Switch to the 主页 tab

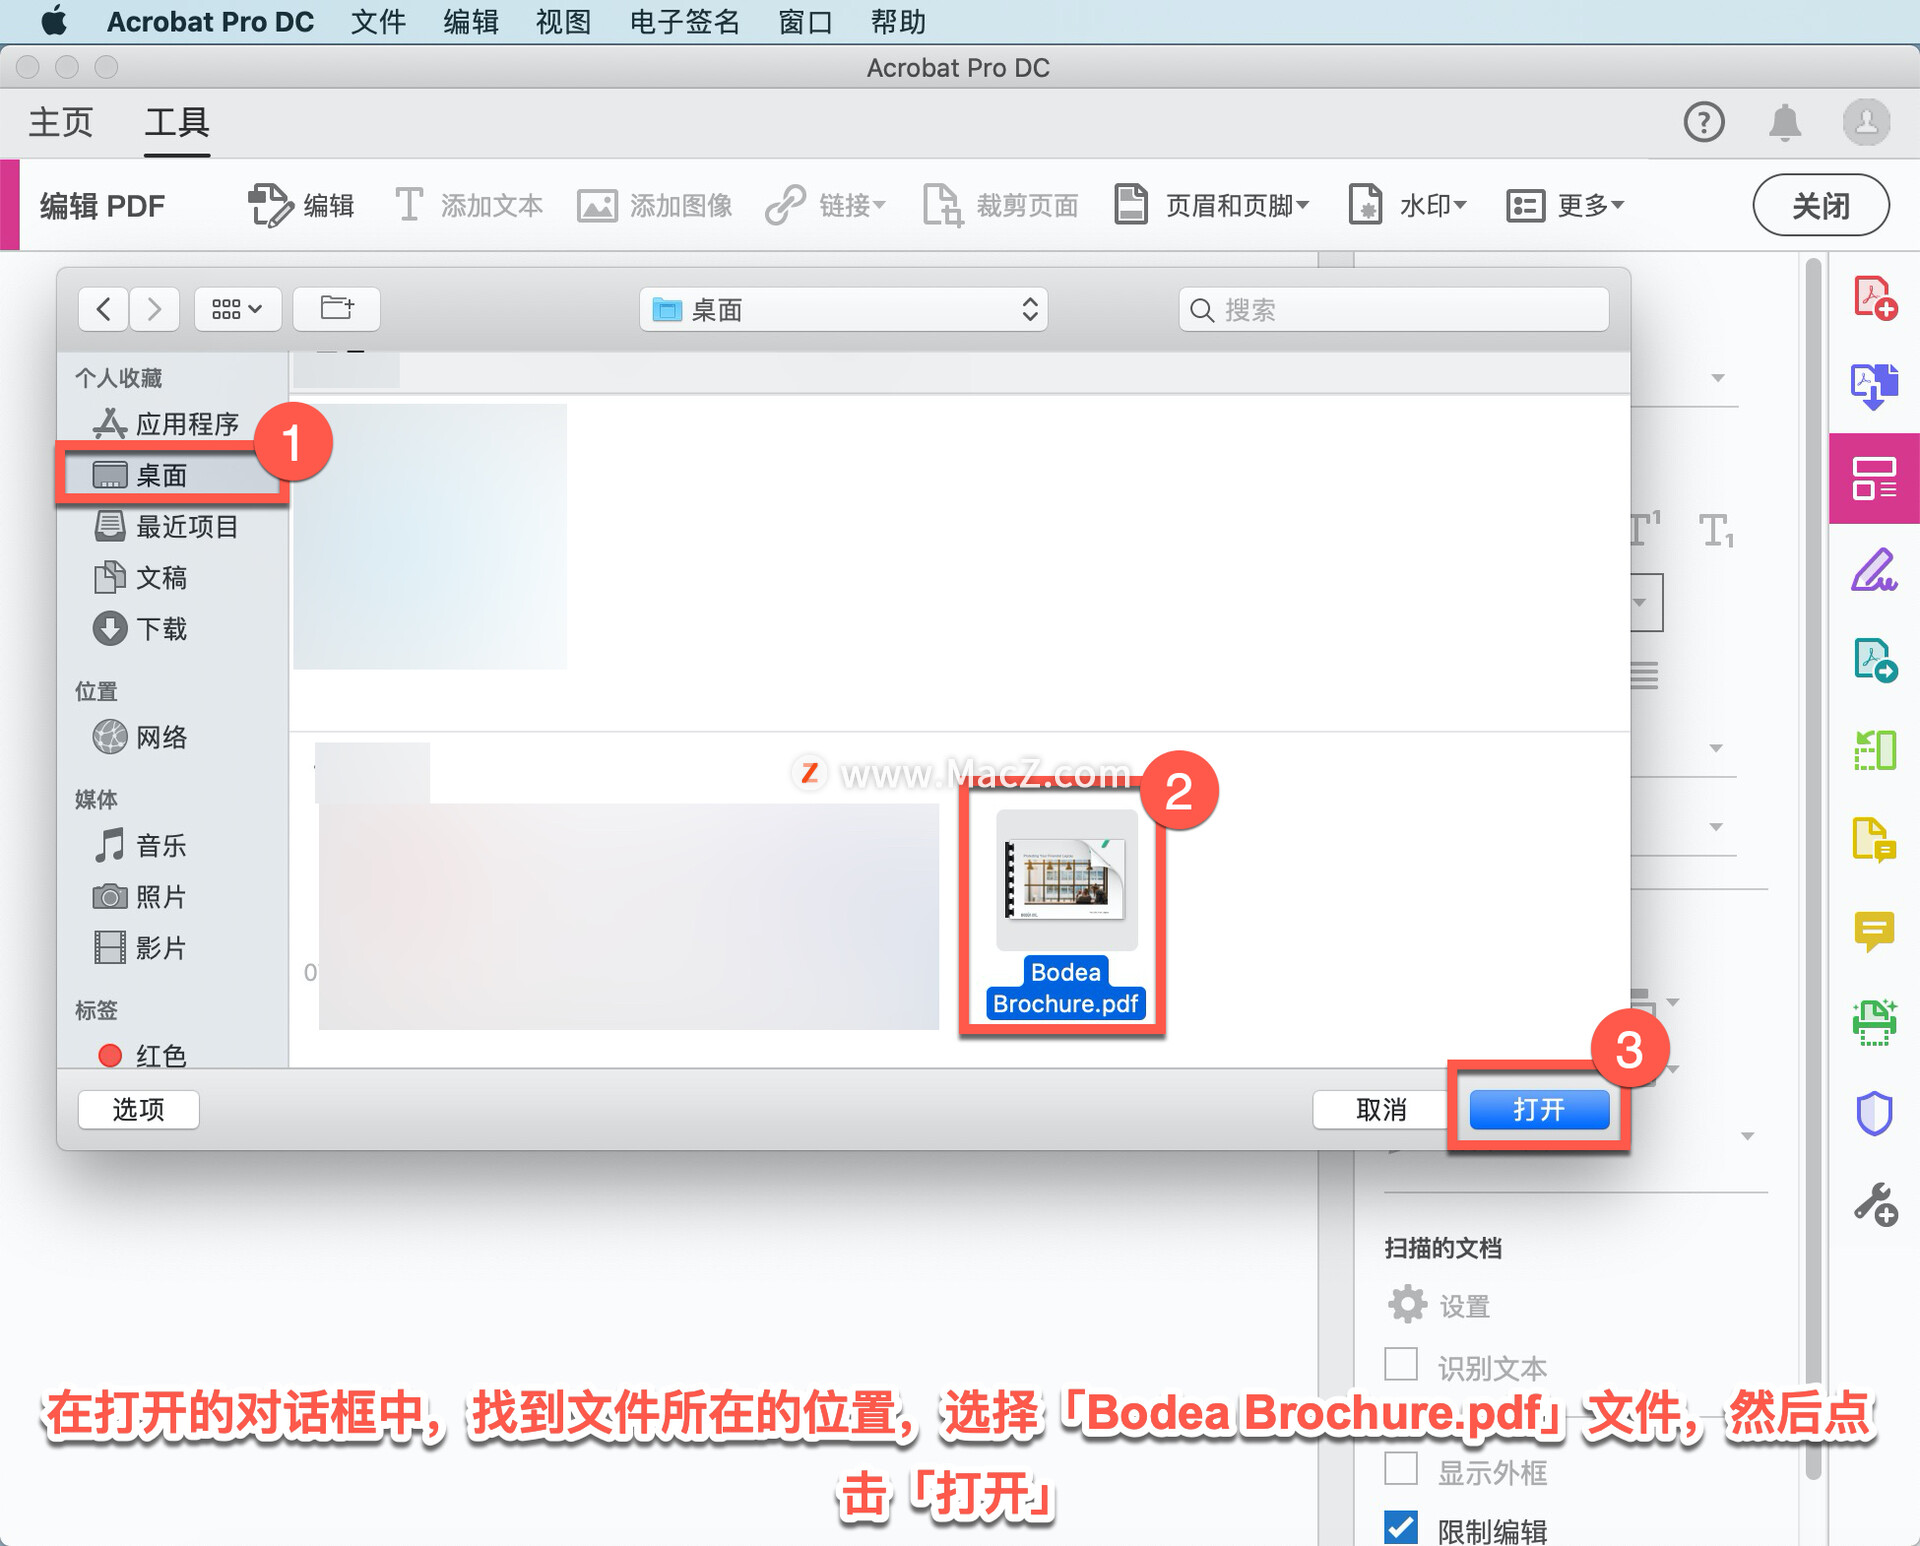click(61, 123)
